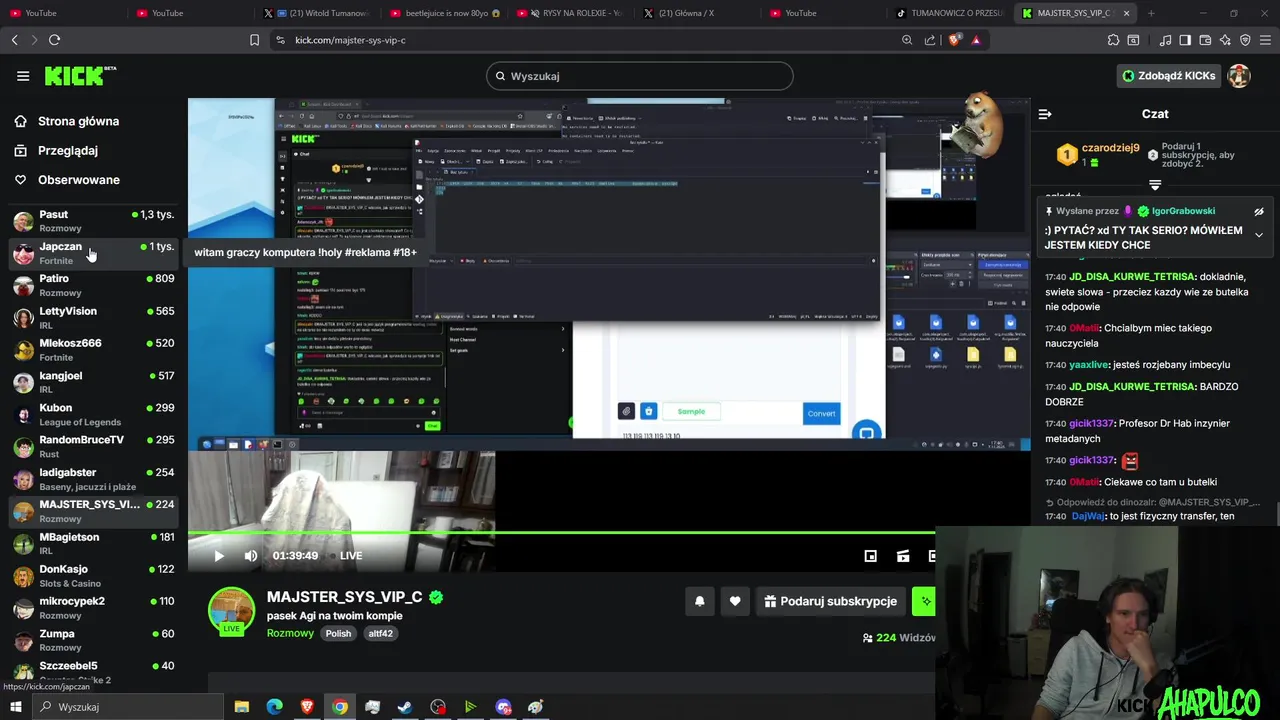
Task: Open the browser extensions puzzle icon
Action: tap(1113, 40)
